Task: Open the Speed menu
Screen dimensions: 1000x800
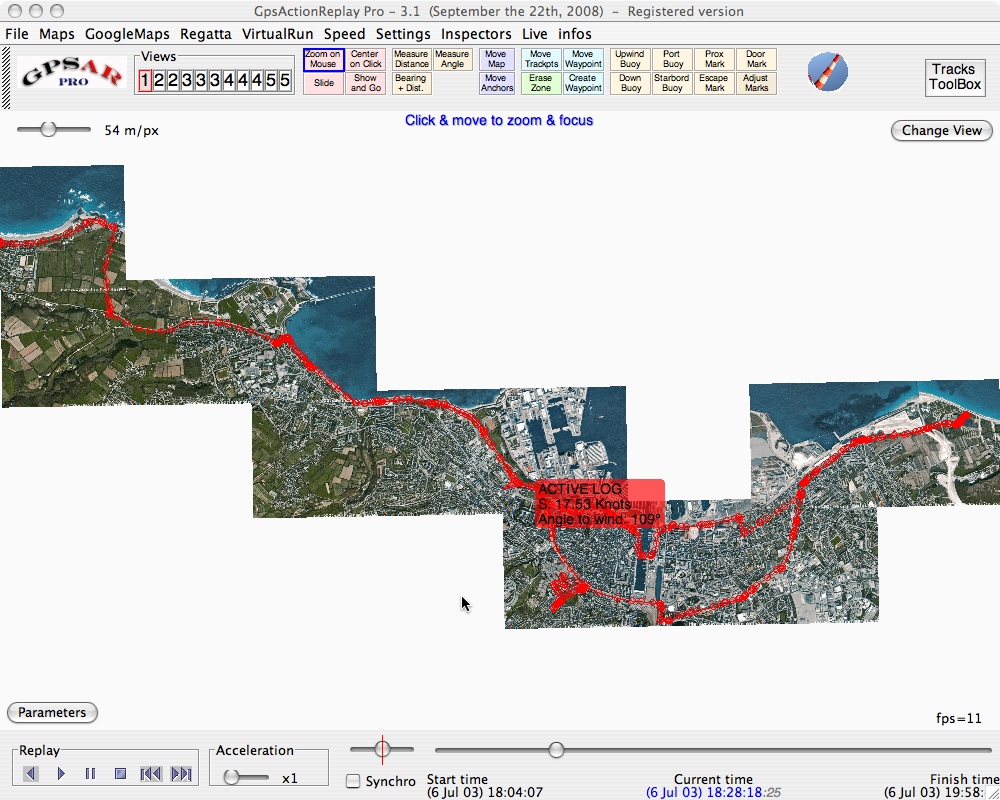Action: [344, 34]
